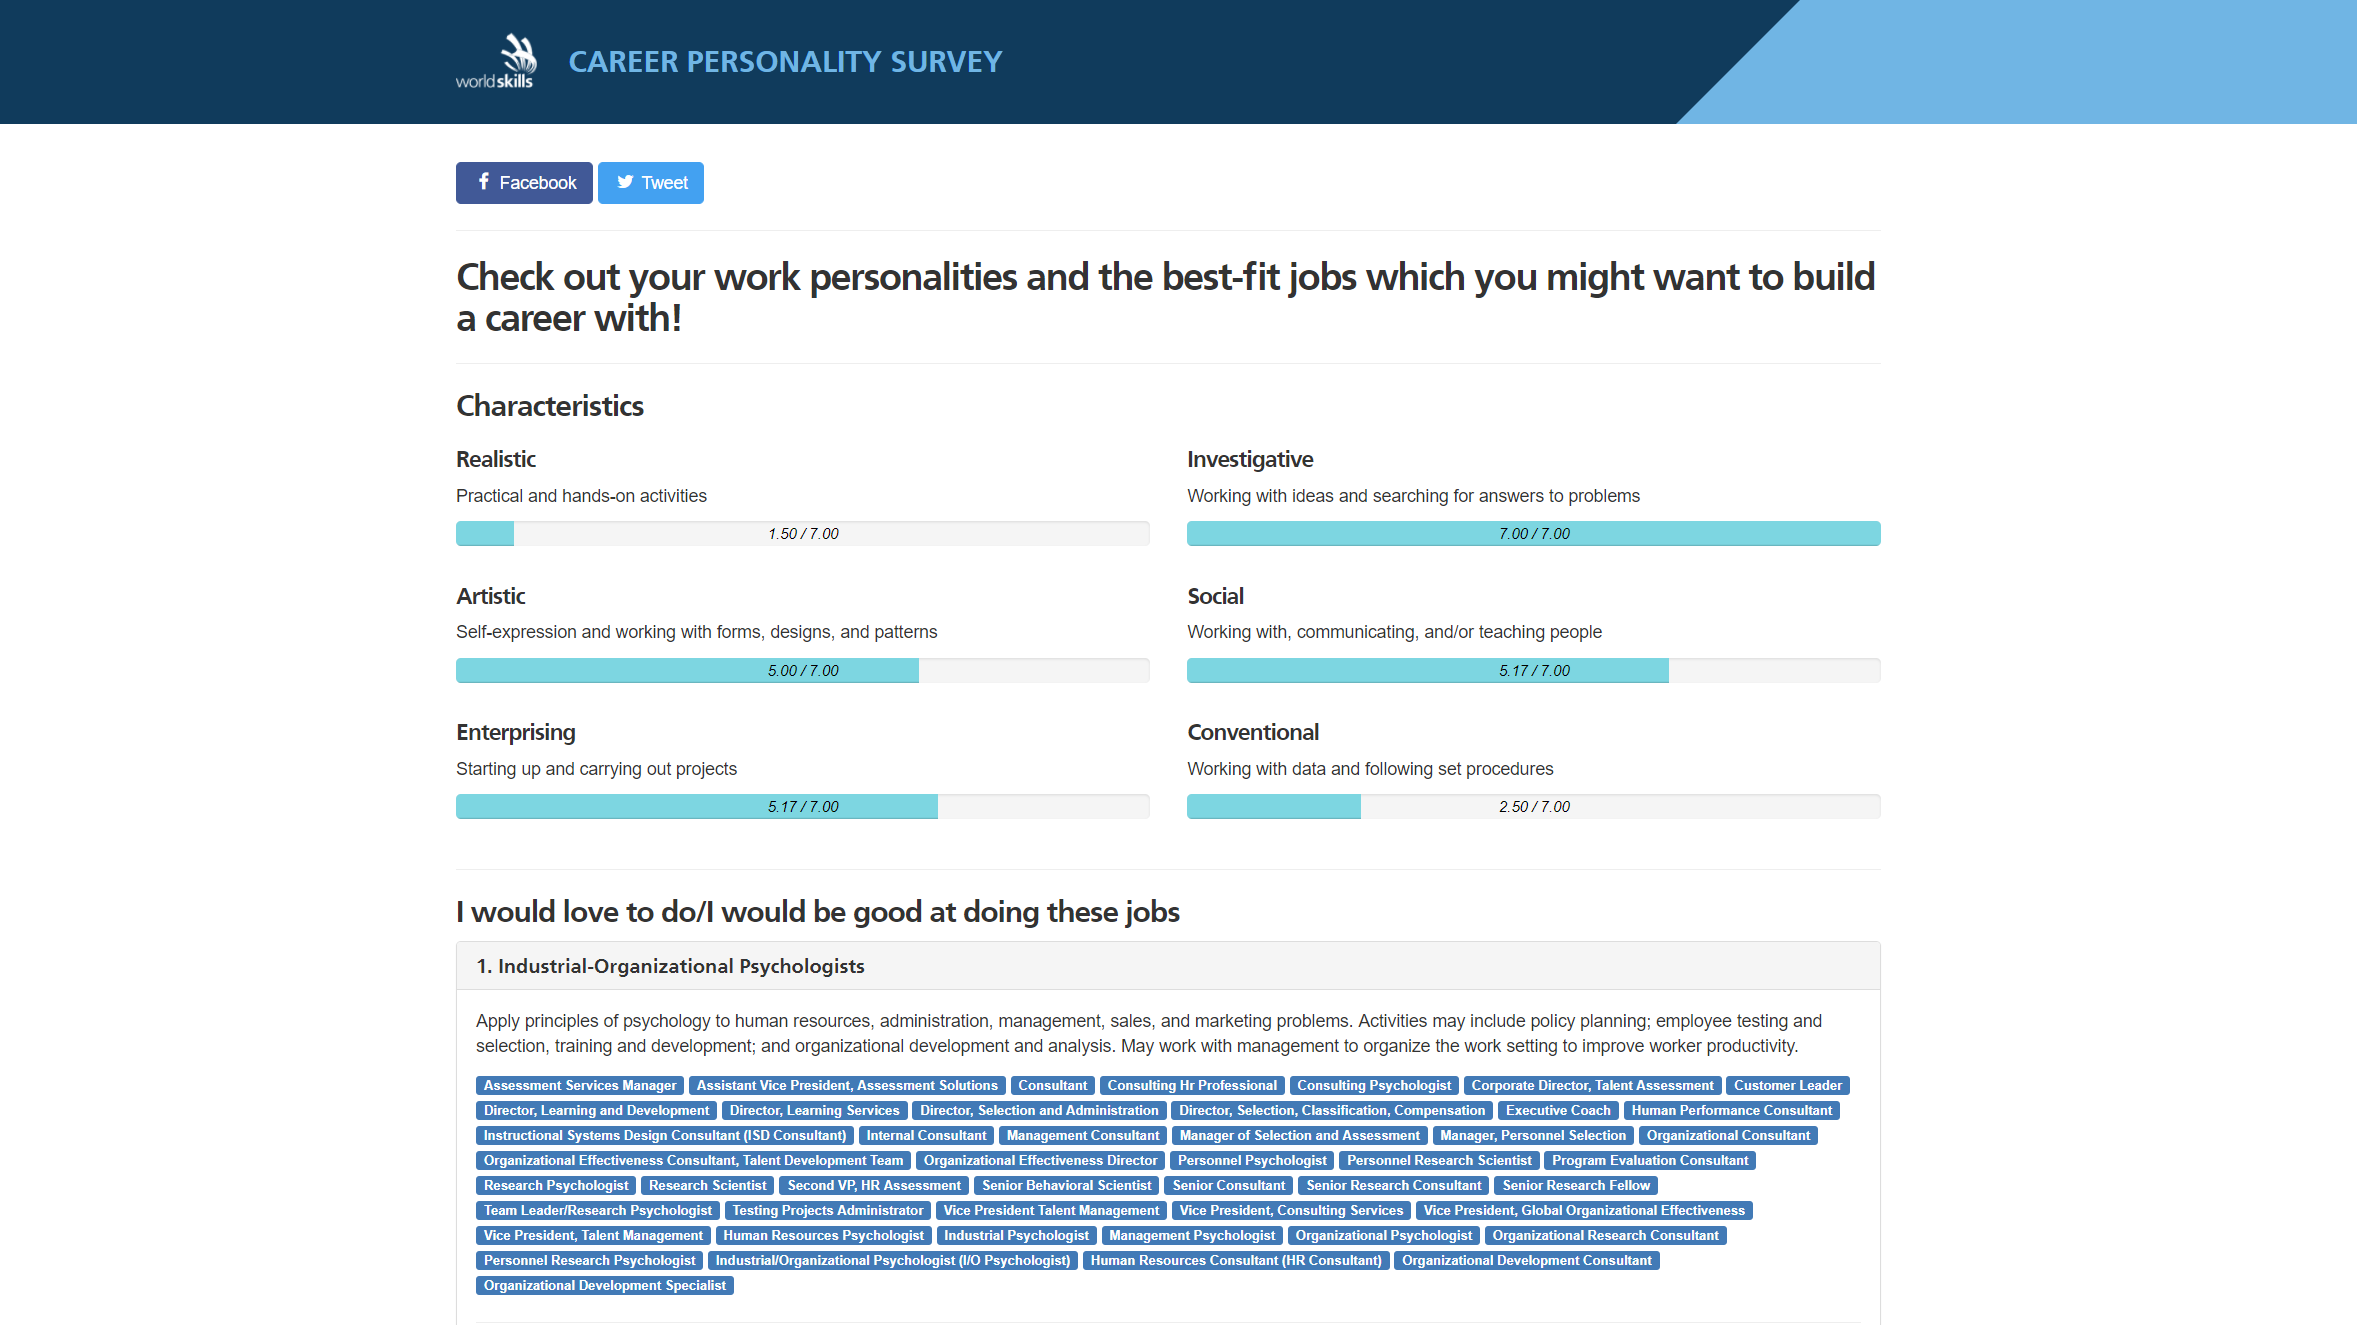Click the Tweet share button
Image resolution: width=2357 pixels, height=1325 pixels.
coord(651,183)
